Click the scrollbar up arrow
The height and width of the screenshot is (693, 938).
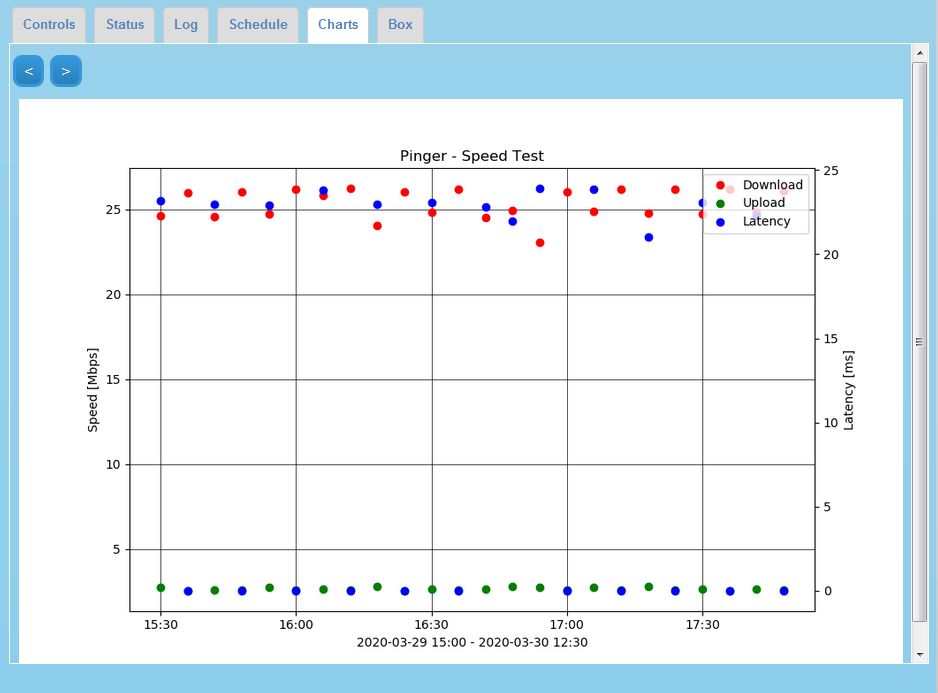click(920, 52)
